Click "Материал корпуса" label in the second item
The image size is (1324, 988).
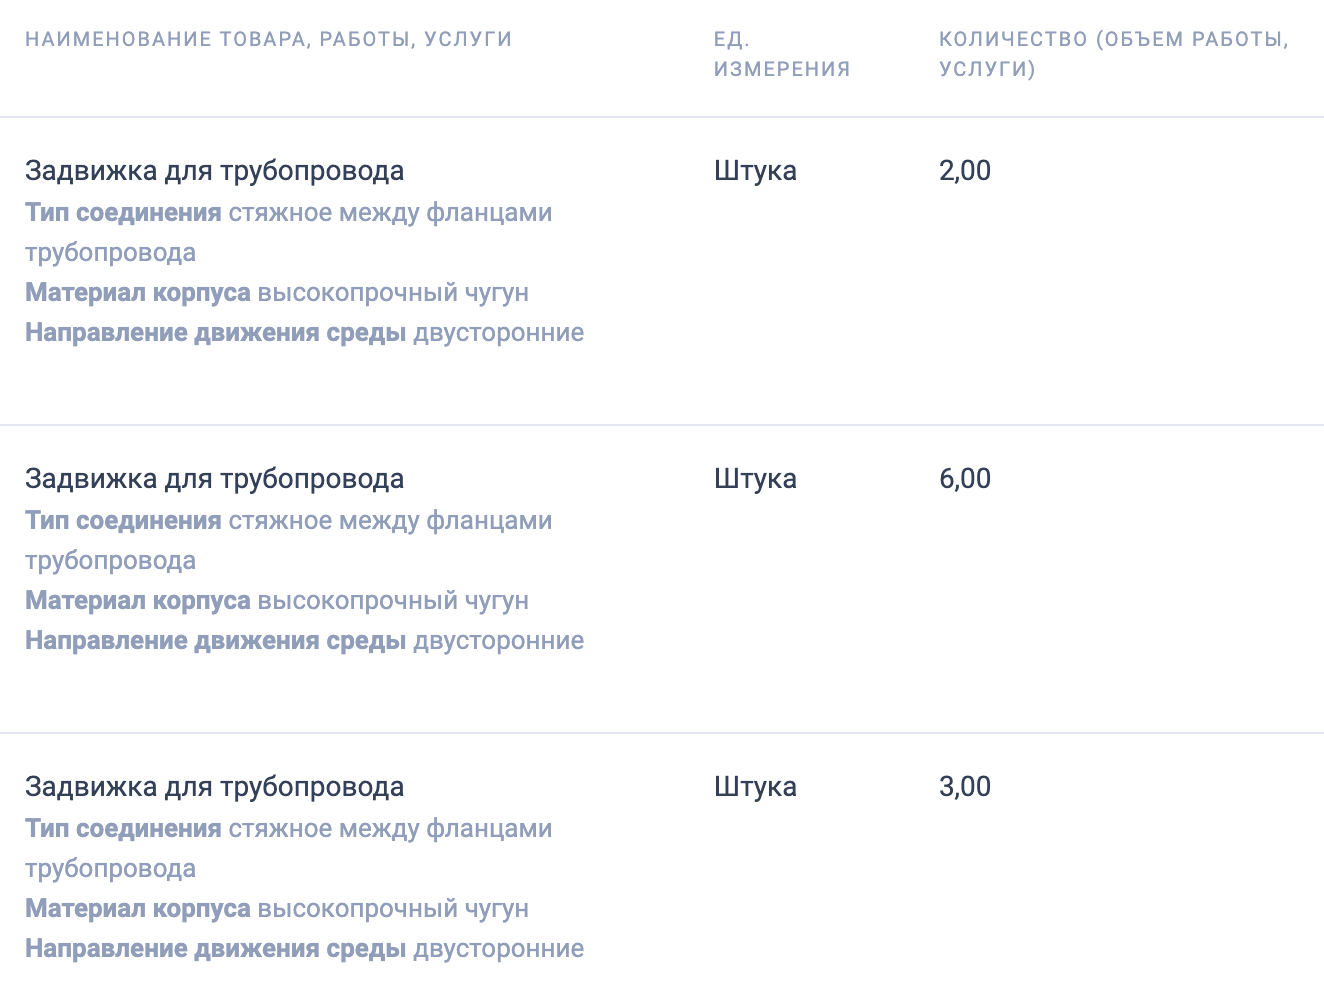[138, 601]
